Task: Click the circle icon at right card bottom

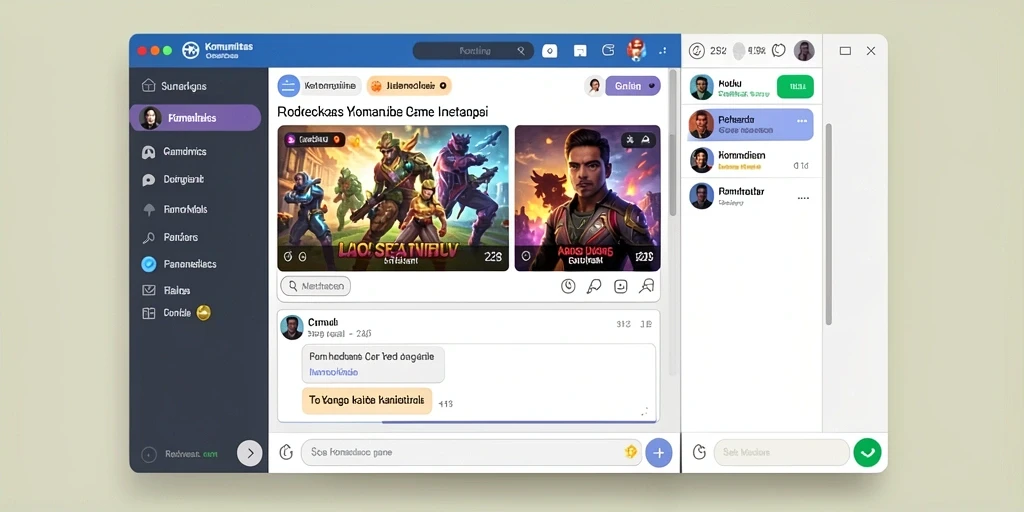Action: [526, 257]
